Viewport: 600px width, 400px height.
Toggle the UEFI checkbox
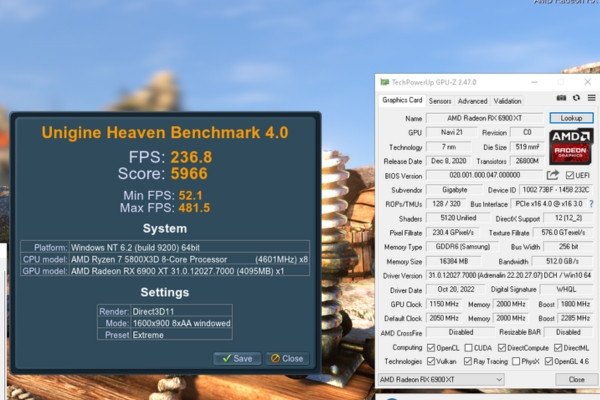pyautogui.click(x=570, y=175)
